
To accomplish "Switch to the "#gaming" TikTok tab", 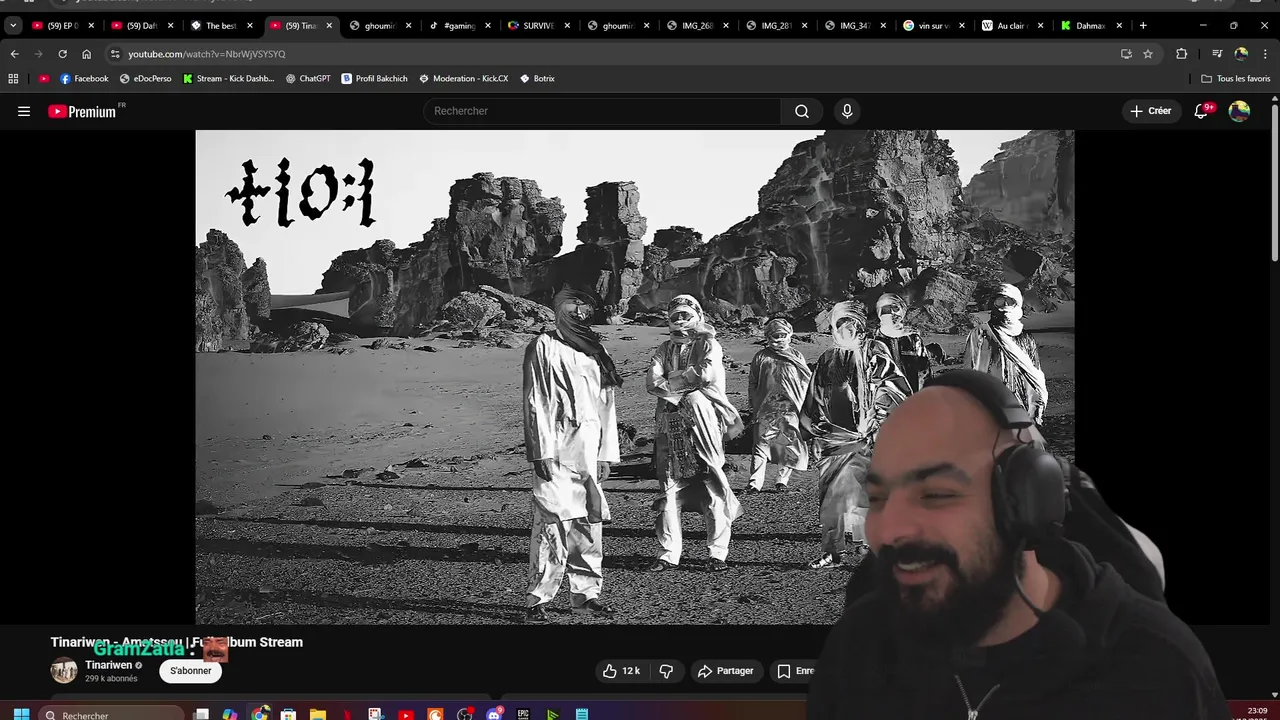I will tap(459, 26).
